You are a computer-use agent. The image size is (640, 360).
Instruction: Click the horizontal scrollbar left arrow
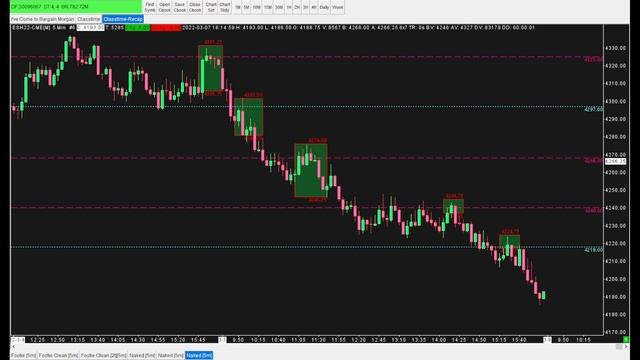[x=13, y=347]
